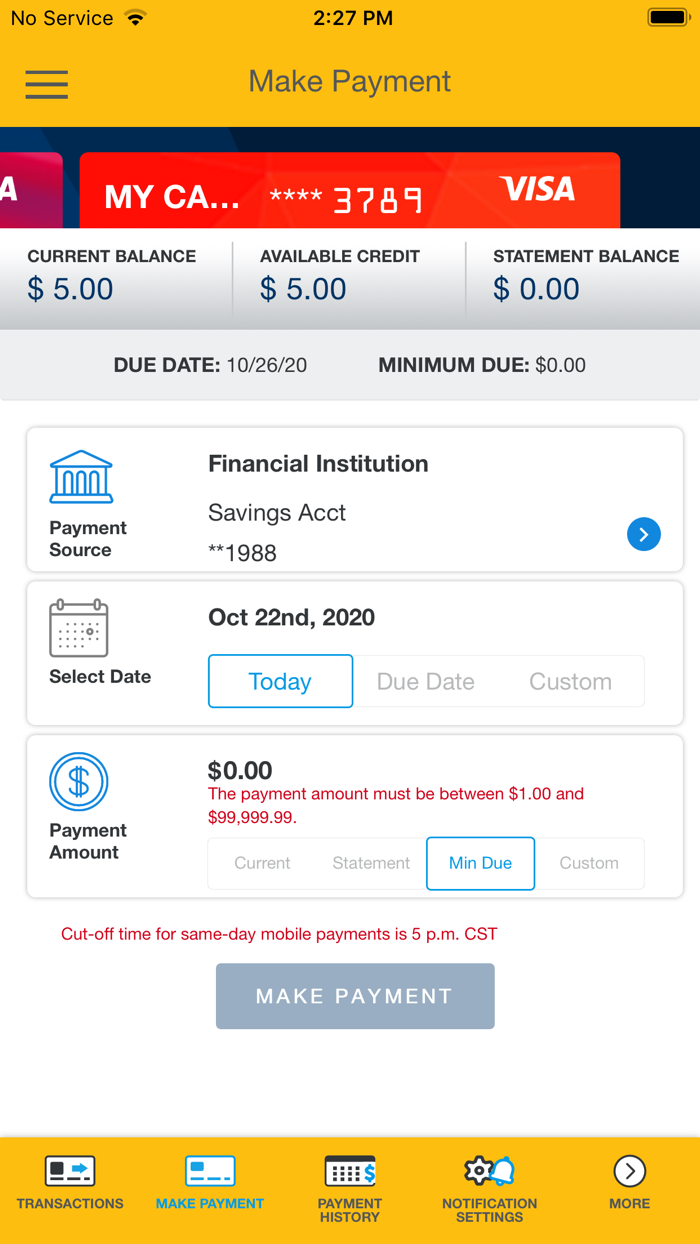Tap the Select Date calendar icon
The image size is (700, 1244).
pyautogui.click(x=79, y=628)
